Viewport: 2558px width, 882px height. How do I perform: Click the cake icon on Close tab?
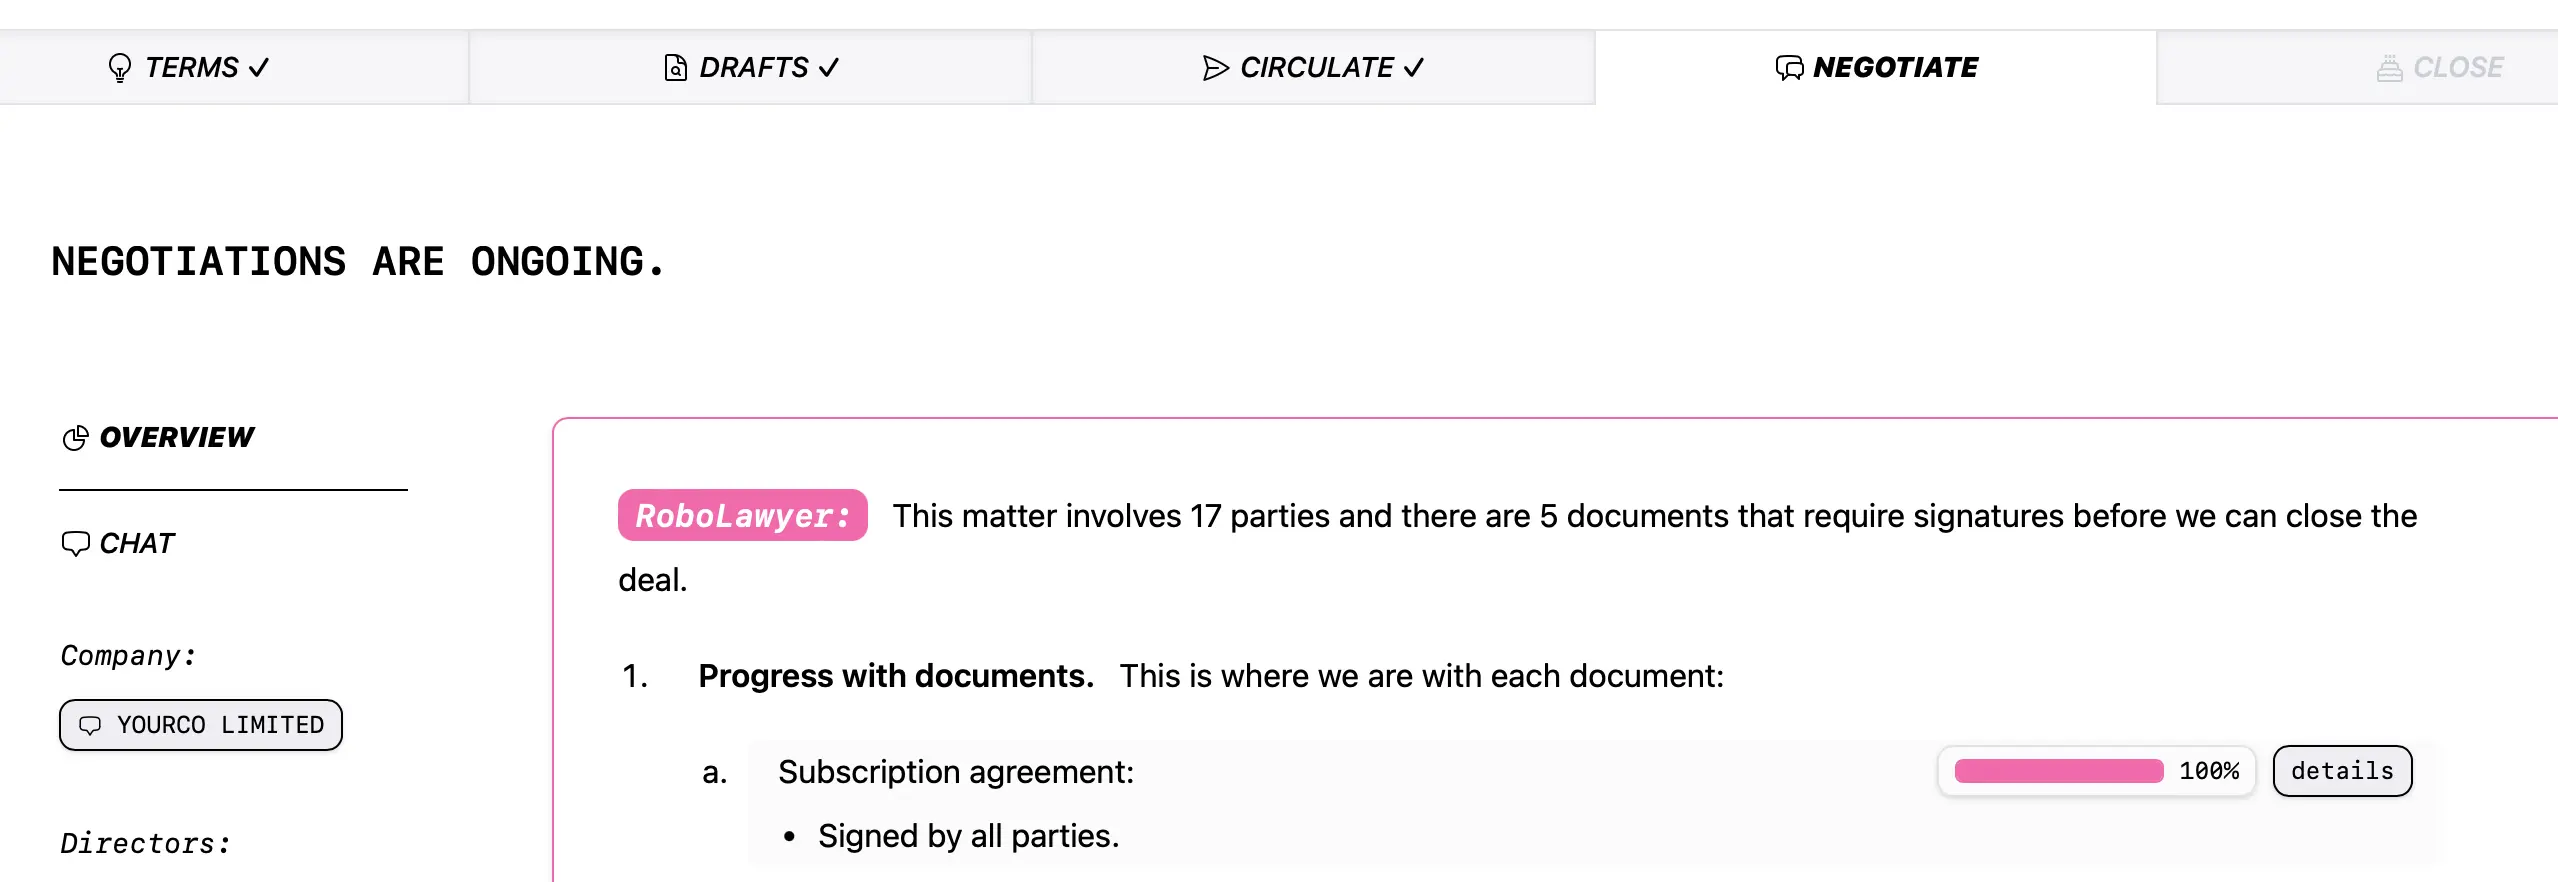2389,67
